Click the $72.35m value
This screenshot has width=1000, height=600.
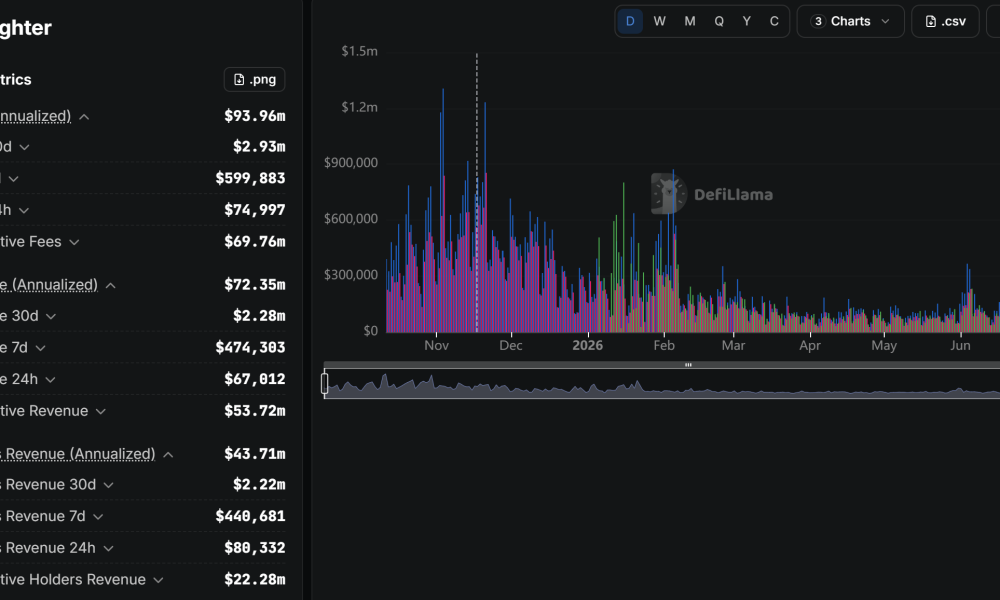(254, 284)
